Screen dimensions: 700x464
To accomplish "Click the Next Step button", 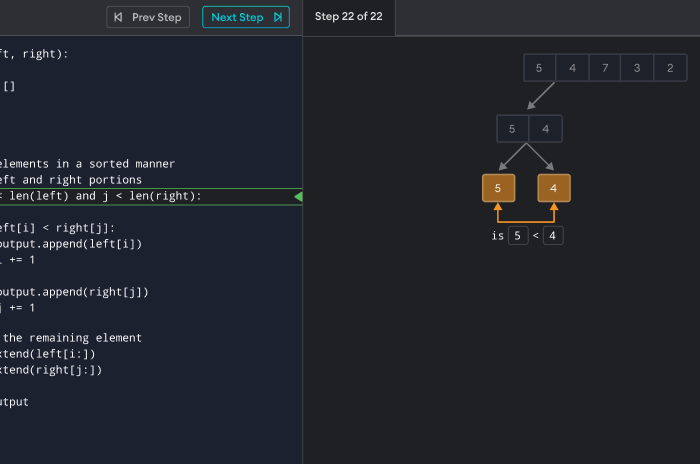I will pos(245,17).
